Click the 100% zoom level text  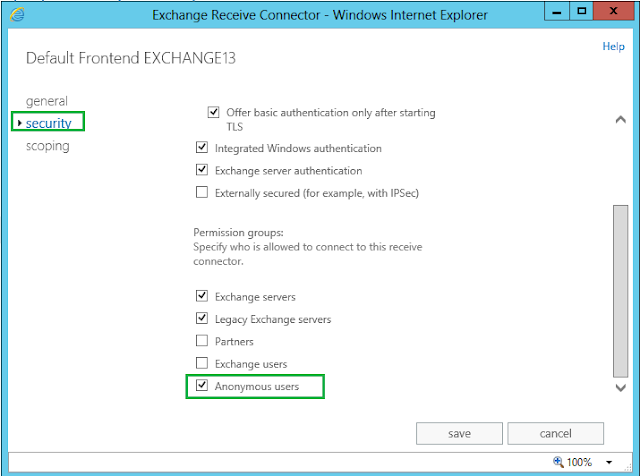[579, 462]
